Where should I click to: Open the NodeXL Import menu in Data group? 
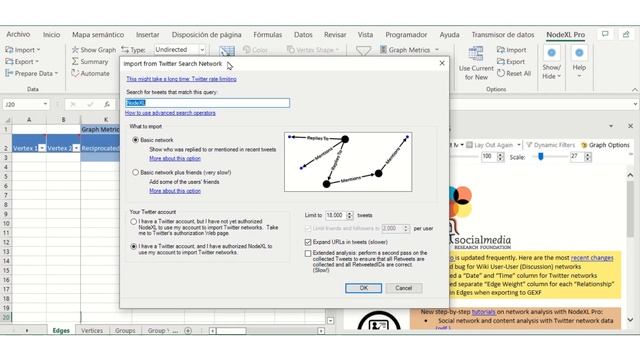pos(22,50)
